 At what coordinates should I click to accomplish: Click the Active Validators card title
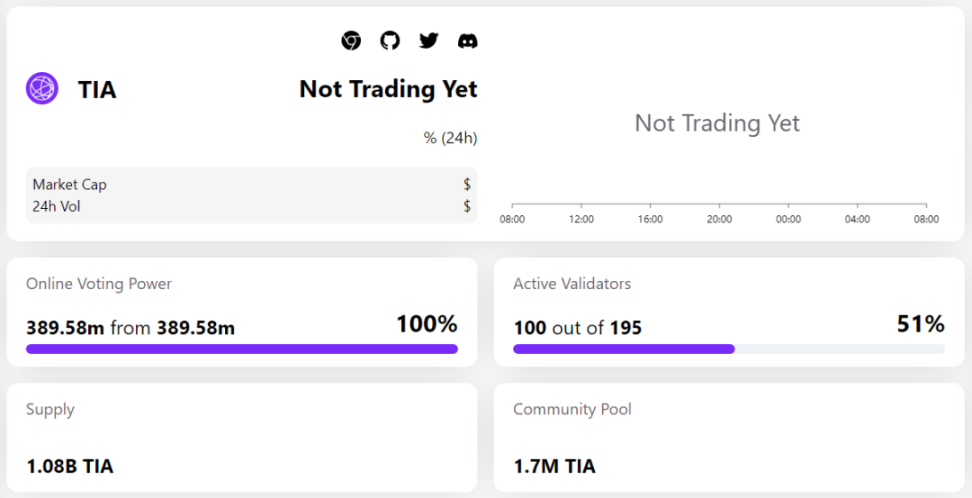(572, 284)
